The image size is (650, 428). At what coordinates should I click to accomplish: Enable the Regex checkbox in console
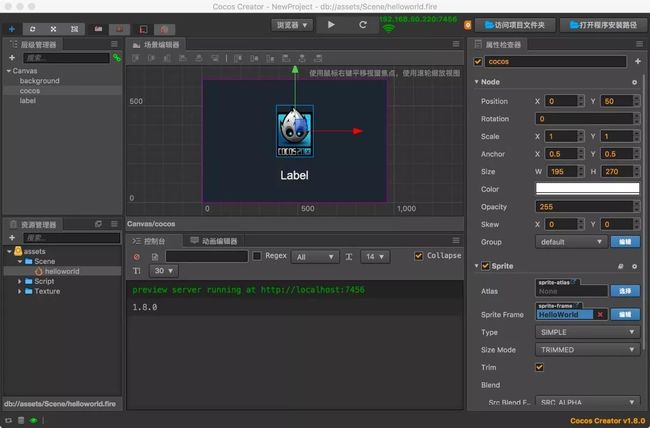(257, 256)
